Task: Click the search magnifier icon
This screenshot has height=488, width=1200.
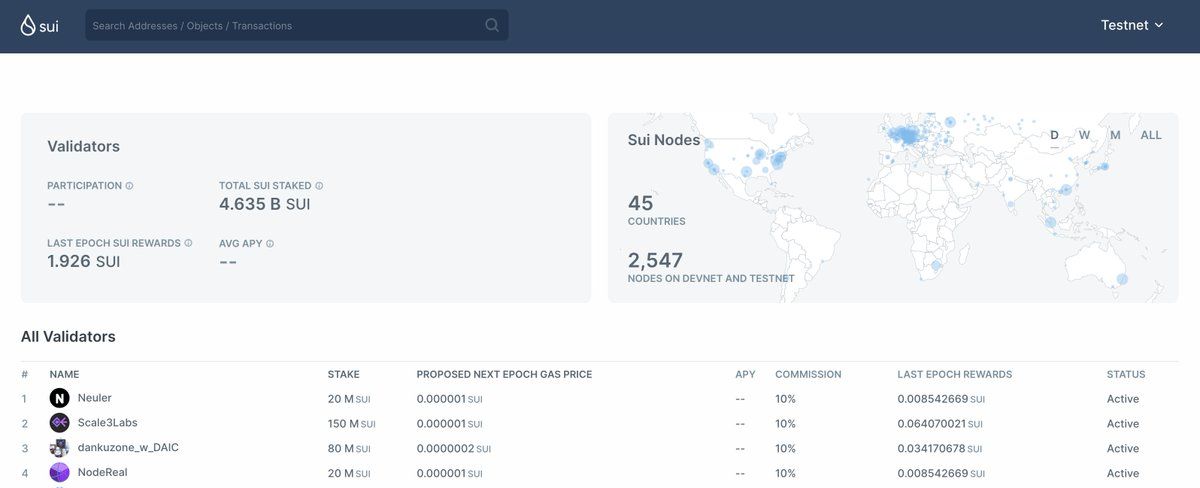Action: click(x=492, y=25)
